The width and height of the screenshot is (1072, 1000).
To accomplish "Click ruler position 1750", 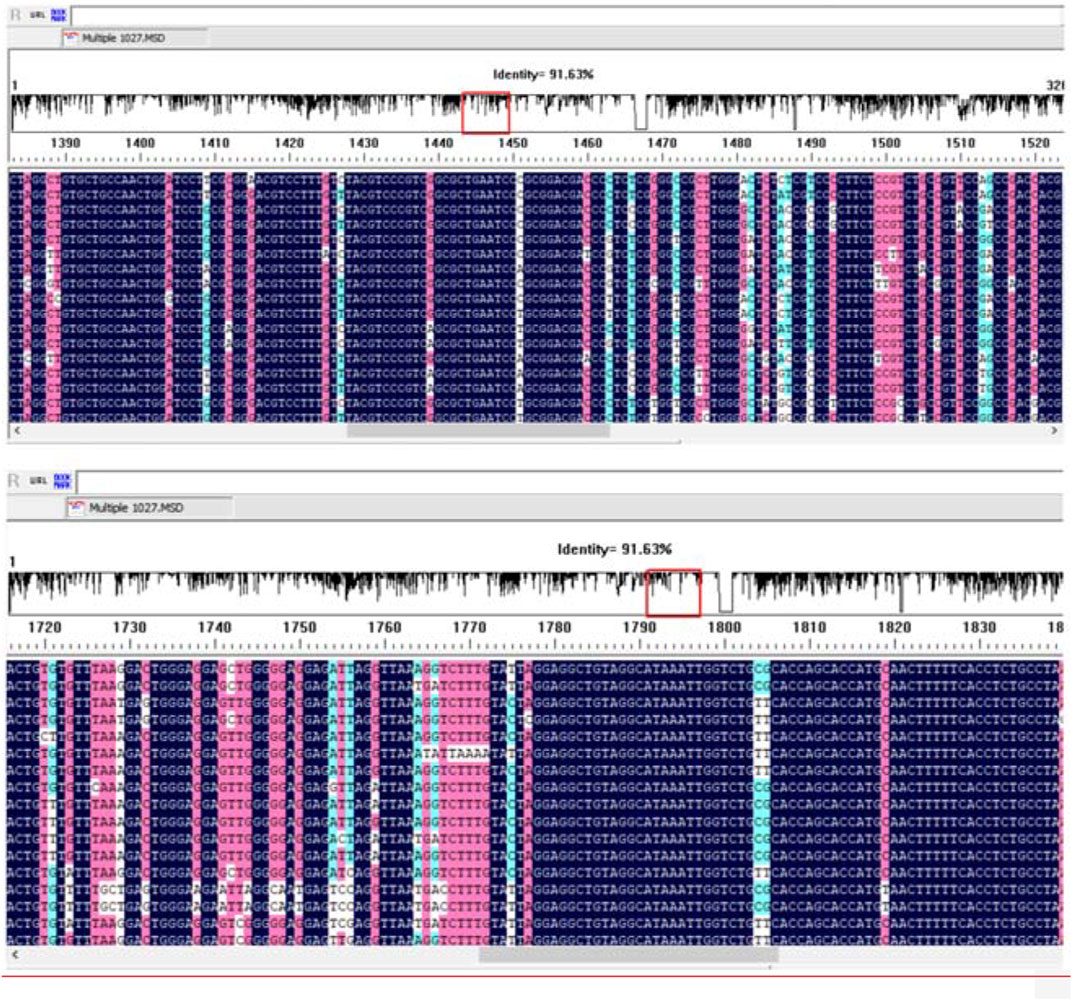I will click(x=299, y=627).
